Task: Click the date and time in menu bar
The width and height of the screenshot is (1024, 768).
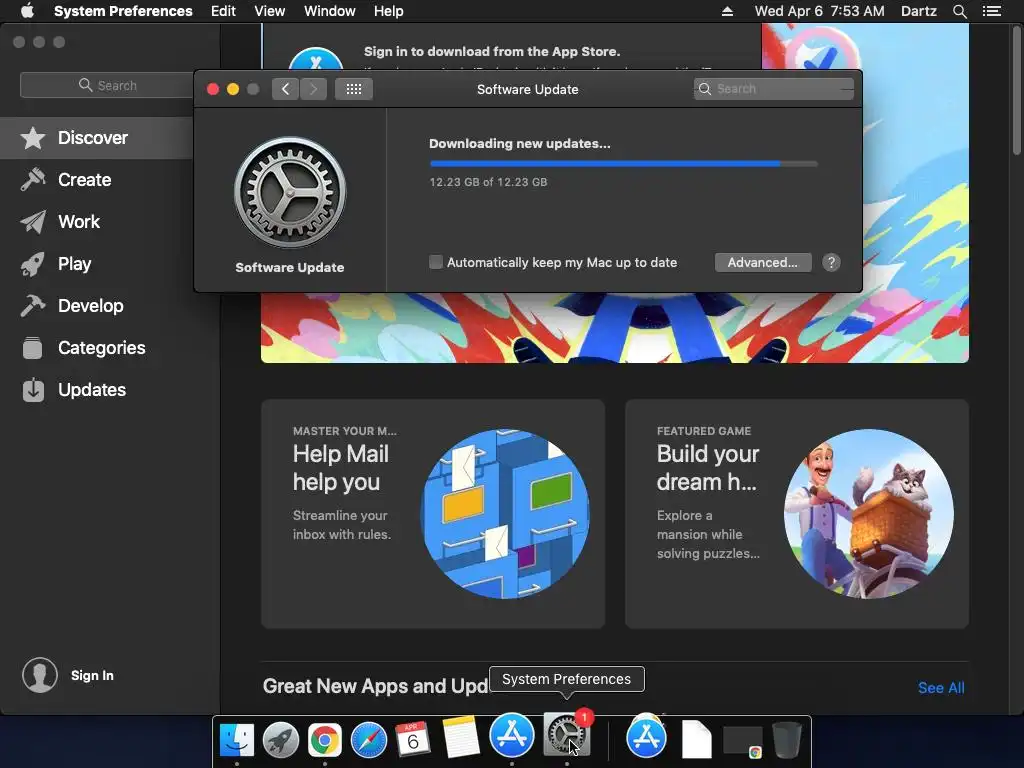Action: 820,11
